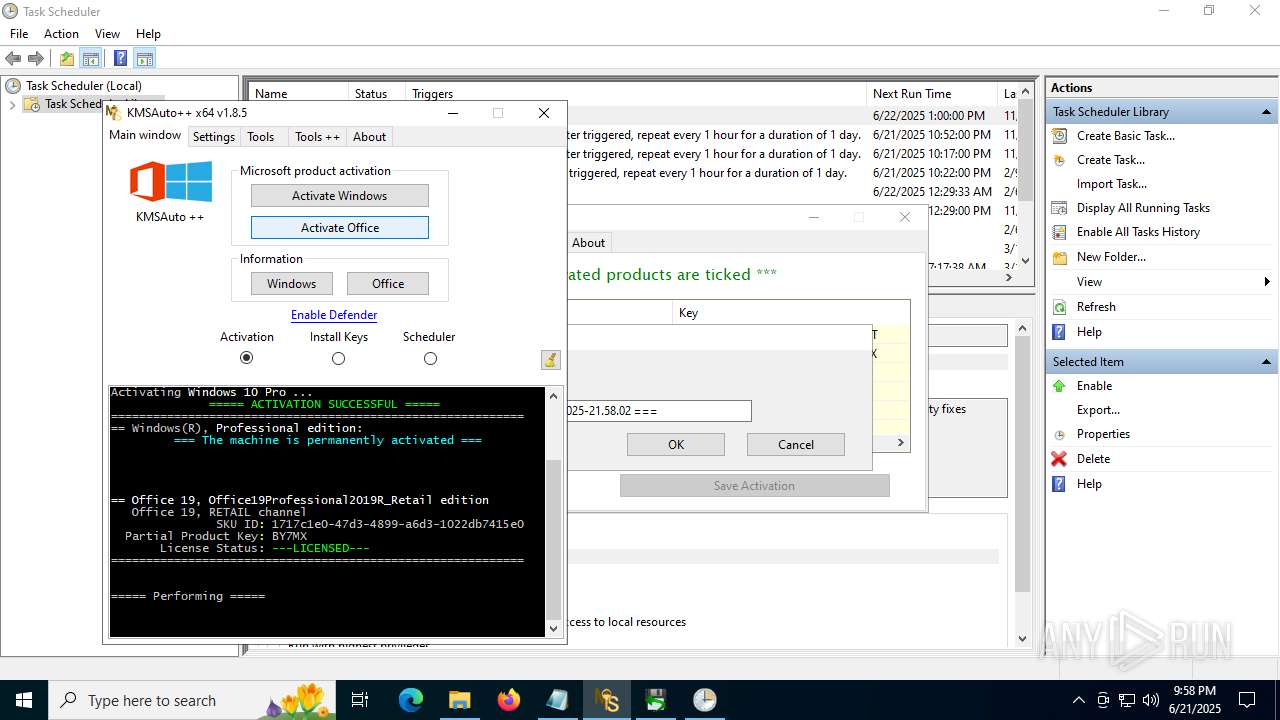Click Create Task... in Actions pane
This screenshot has height=720, width=1280.
pos(1110,160)
